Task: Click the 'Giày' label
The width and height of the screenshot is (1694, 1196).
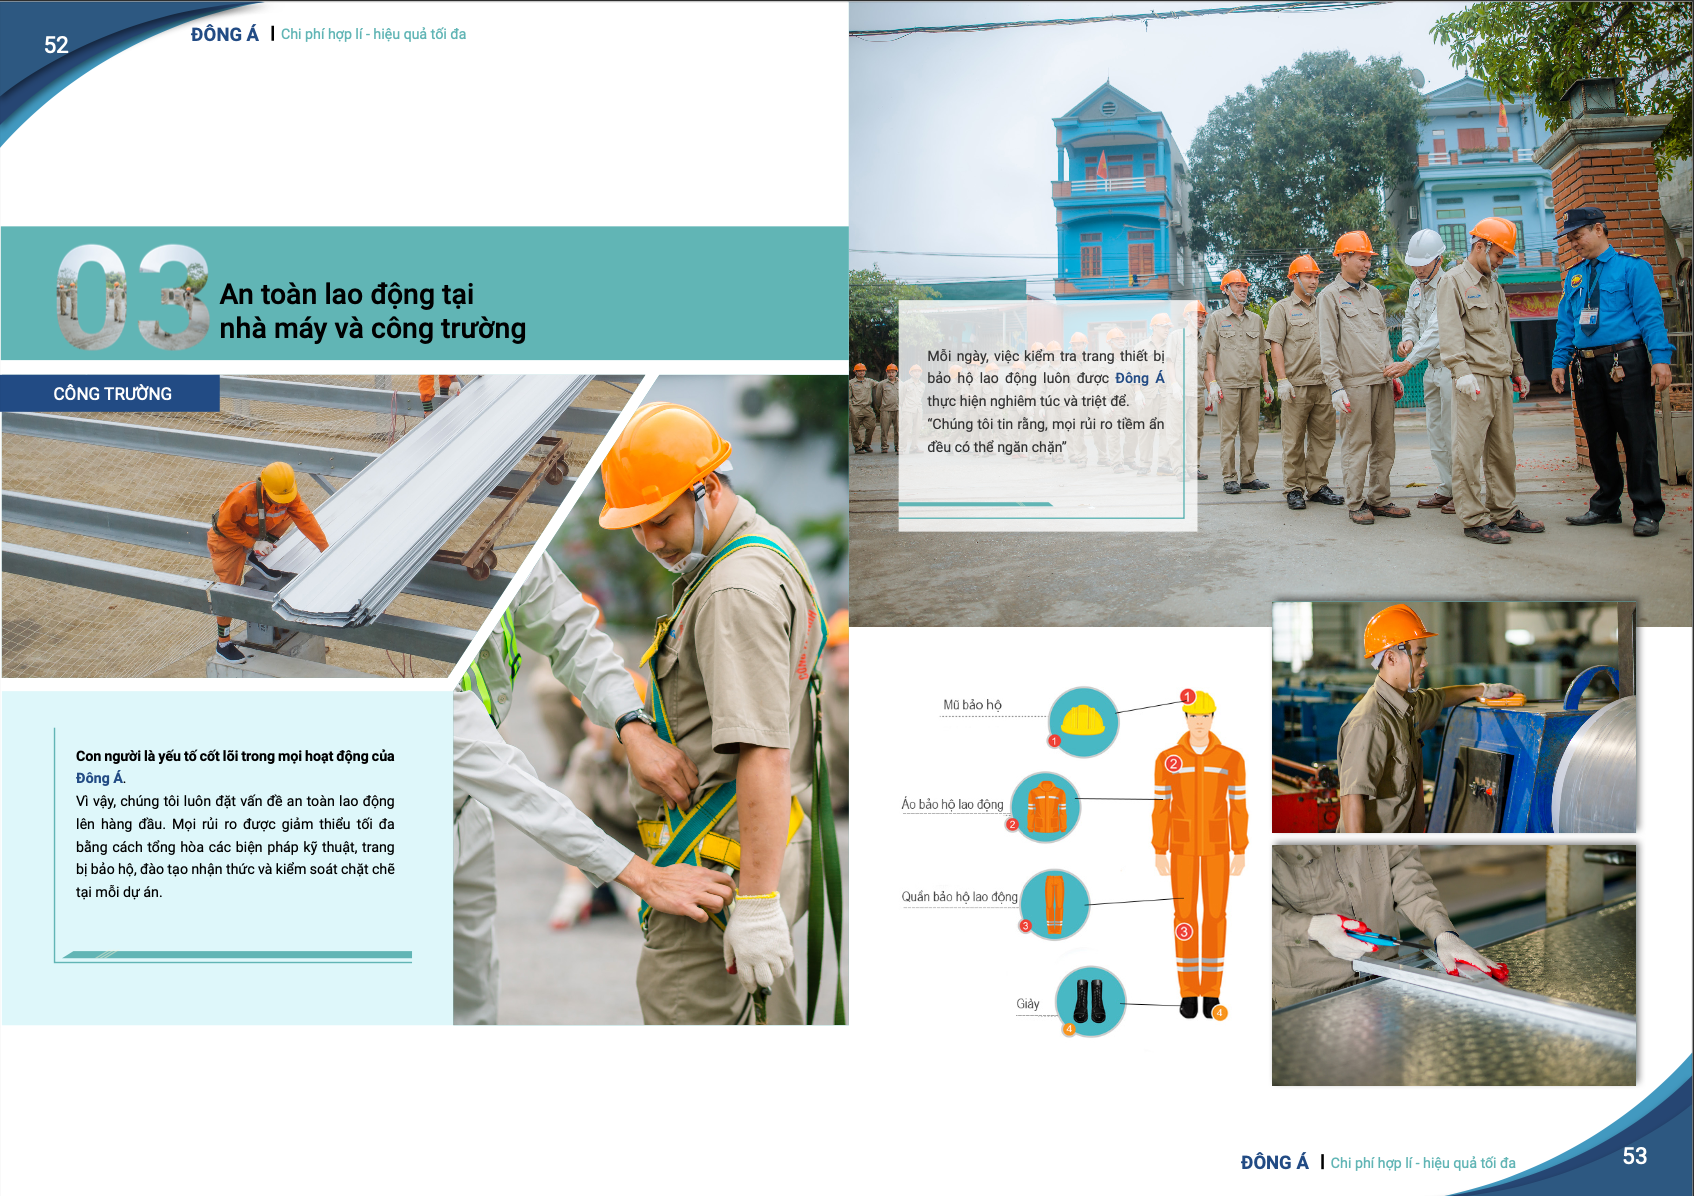Action: click(1027, 1004)
